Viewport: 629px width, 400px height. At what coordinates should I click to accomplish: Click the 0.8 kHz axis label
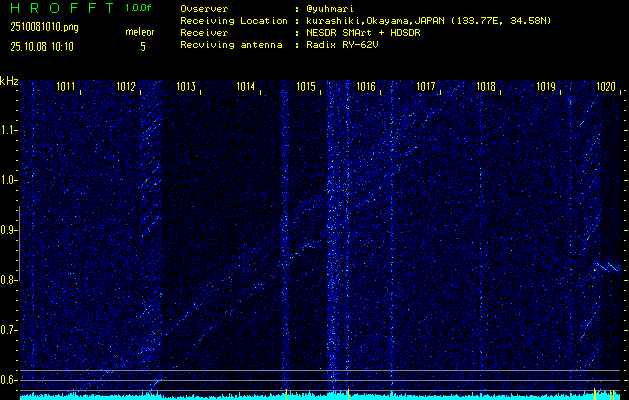9,280
